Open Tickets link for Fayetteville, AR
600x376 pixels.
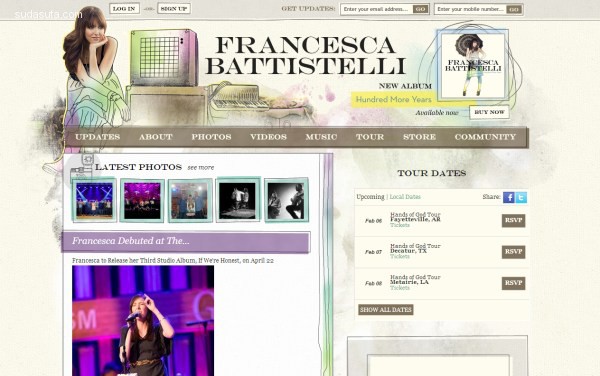point(400,225)
